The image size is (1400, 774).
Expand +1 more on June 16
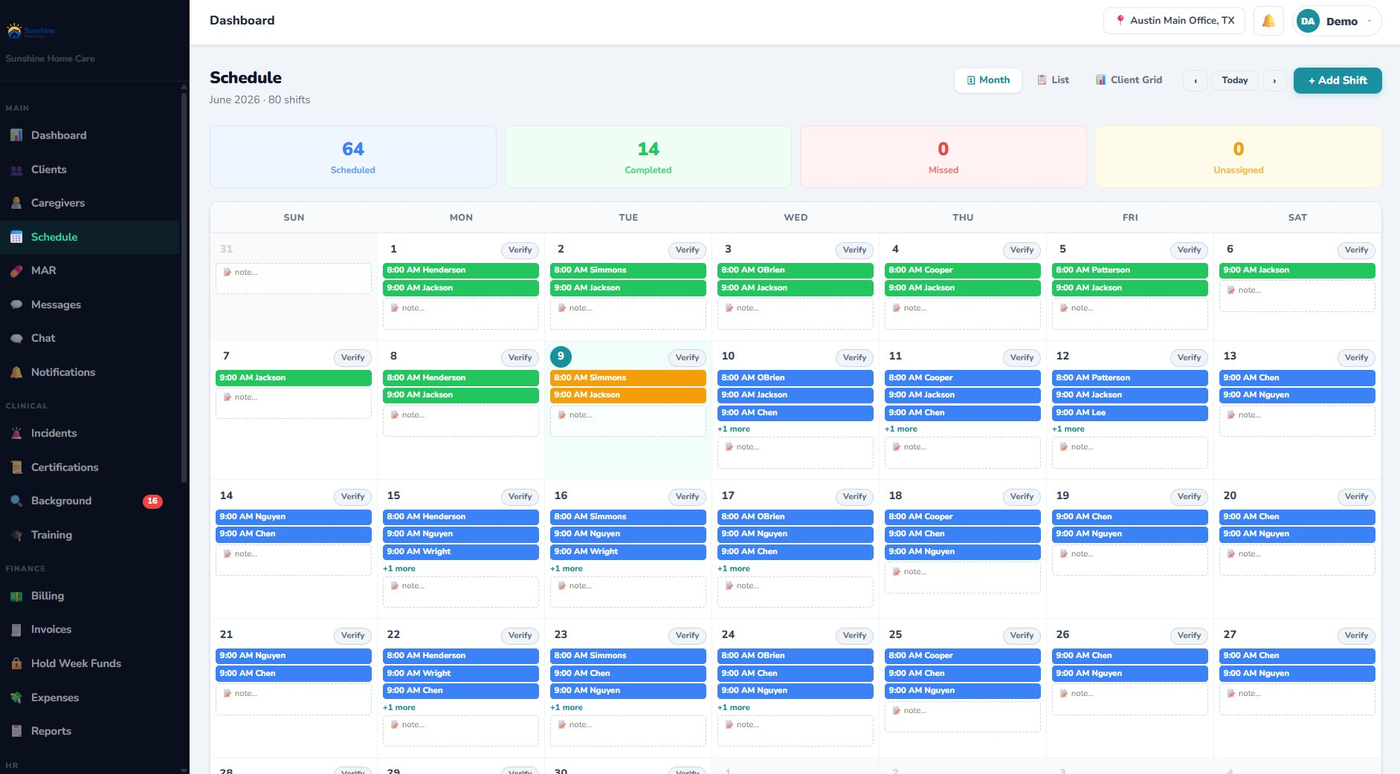coord(566,568)
